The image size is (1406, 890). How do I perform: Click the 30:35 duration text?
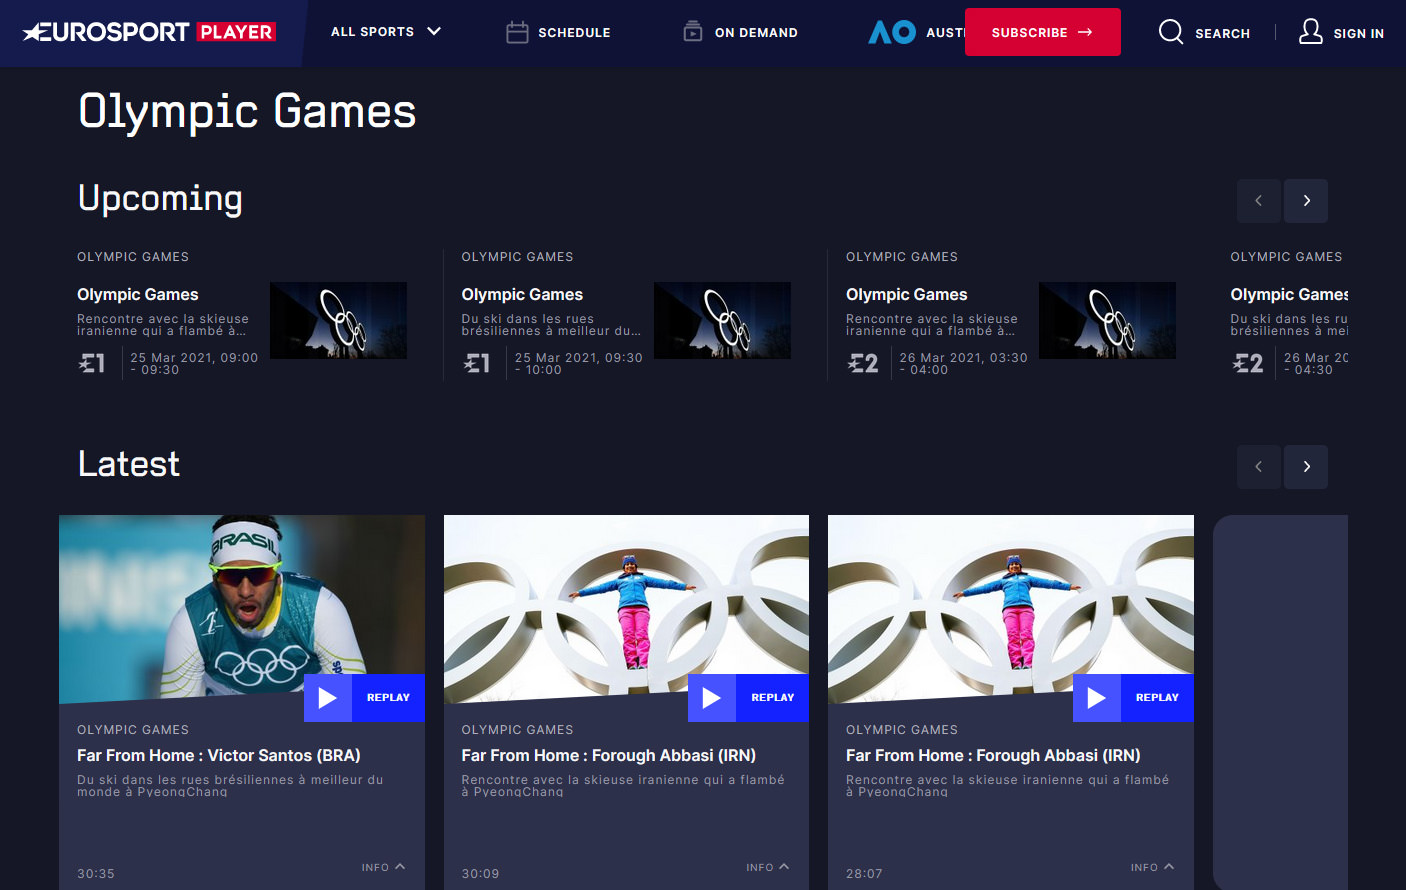pyautogui.click(x=96, y=873)
